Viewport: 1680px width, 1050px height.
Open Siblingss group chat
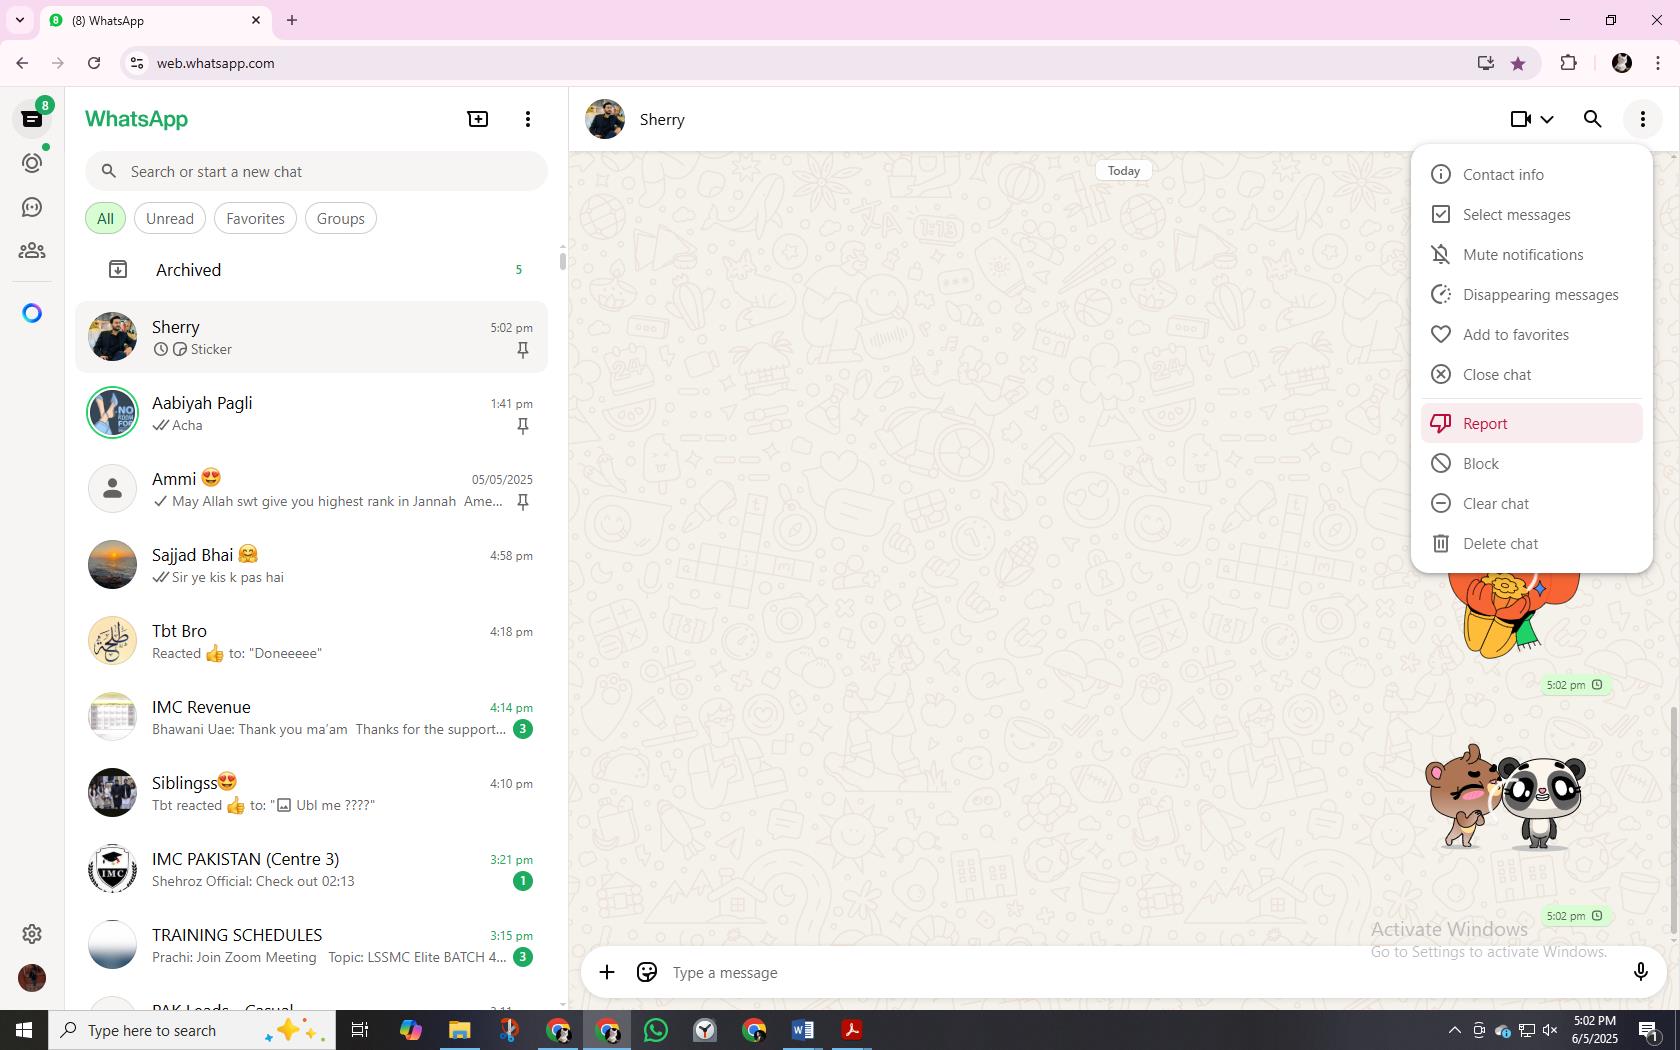(312, 793)
